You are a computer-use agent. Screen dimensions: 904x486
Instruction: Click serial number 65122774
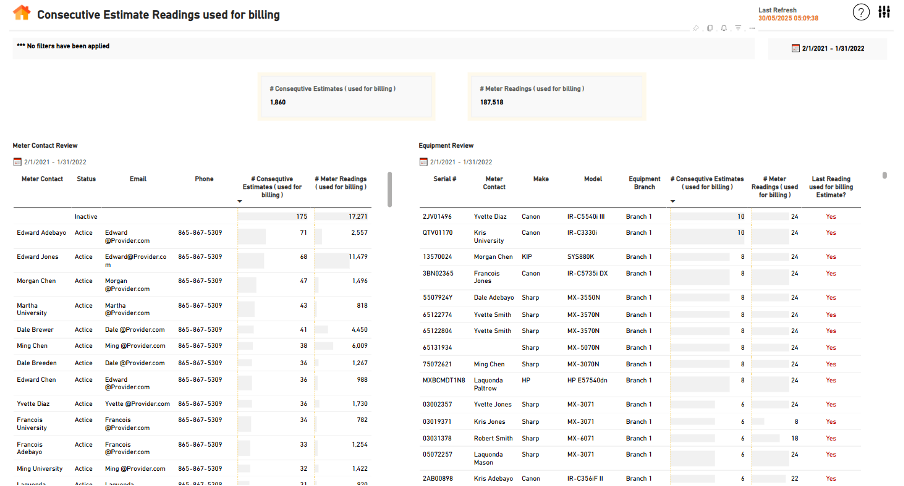(x=437, y=315)
